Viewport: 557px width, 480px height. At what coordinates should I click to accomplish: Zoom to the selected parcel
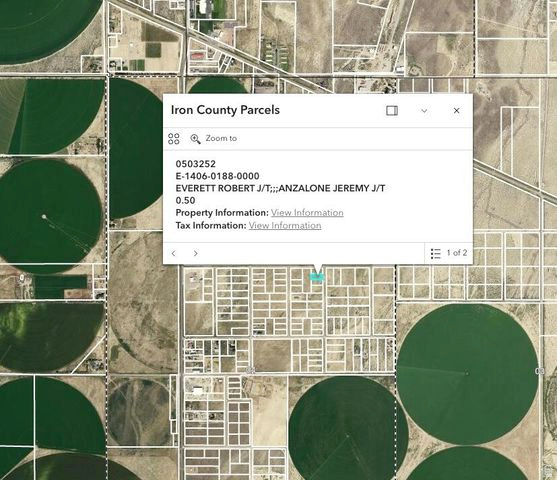pyautogui.click(x=213, y=139)
